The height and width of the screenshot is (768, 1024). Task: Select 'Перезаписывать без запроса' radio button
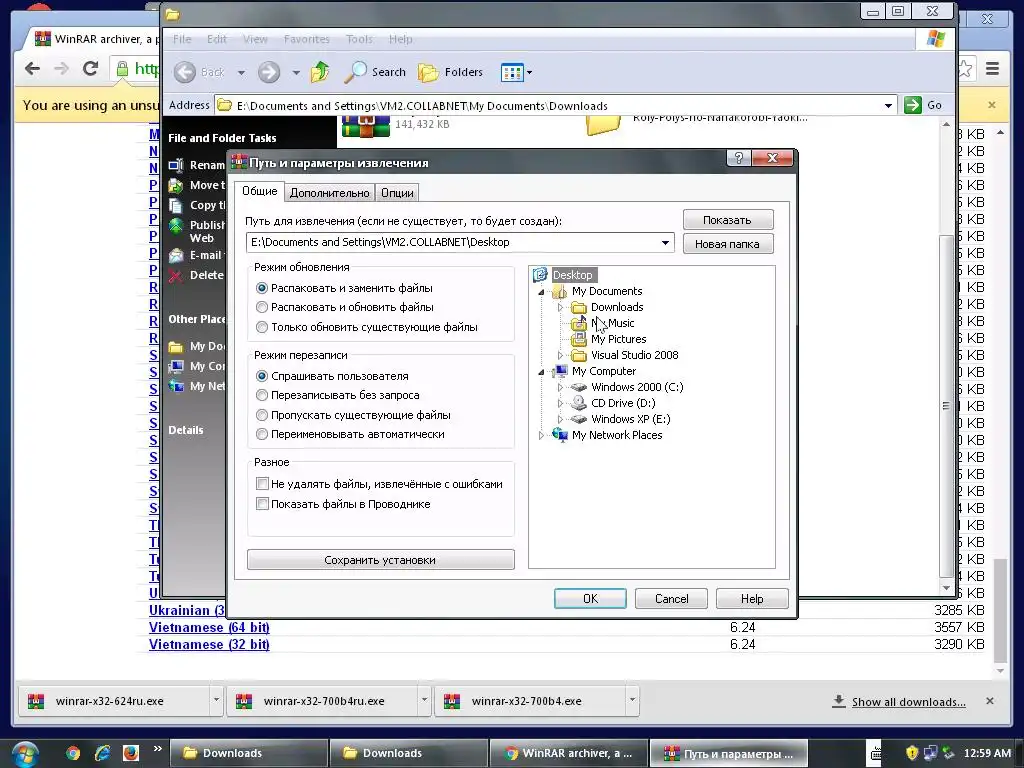pyautogui.click(x=262, y=395)
